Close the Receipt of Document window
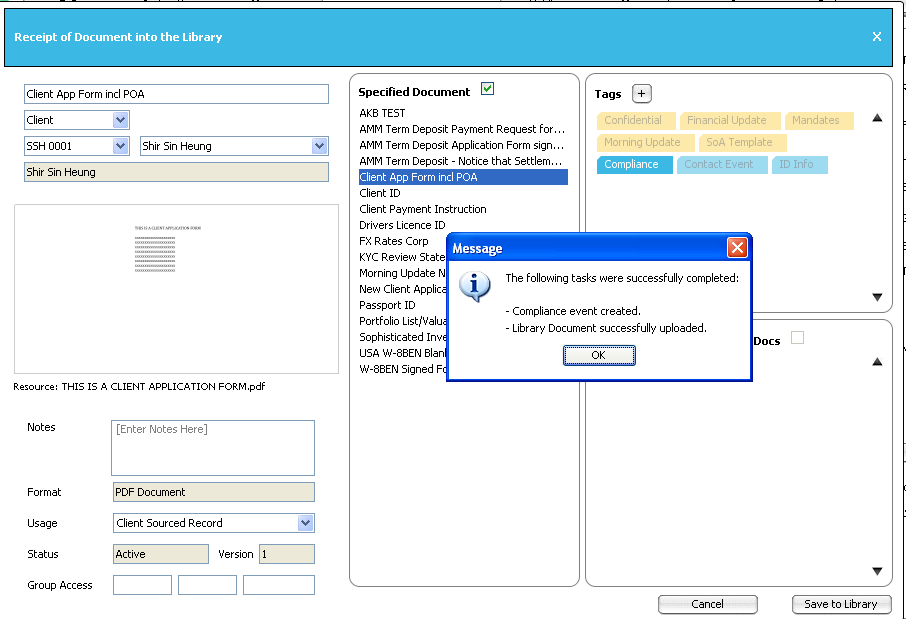Image resolution: width=906 pixels, height=619 pixels. [877, 37]
